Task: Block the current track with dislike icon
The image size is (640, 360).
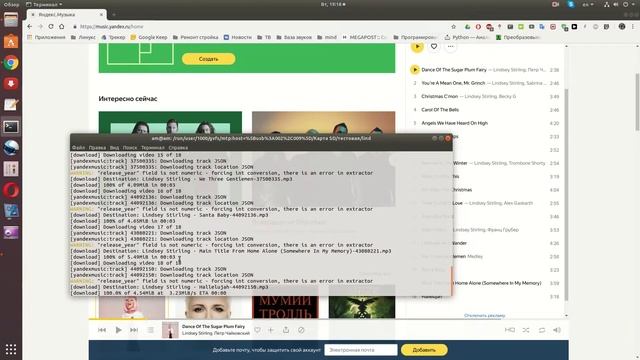Action: (301, 330)
